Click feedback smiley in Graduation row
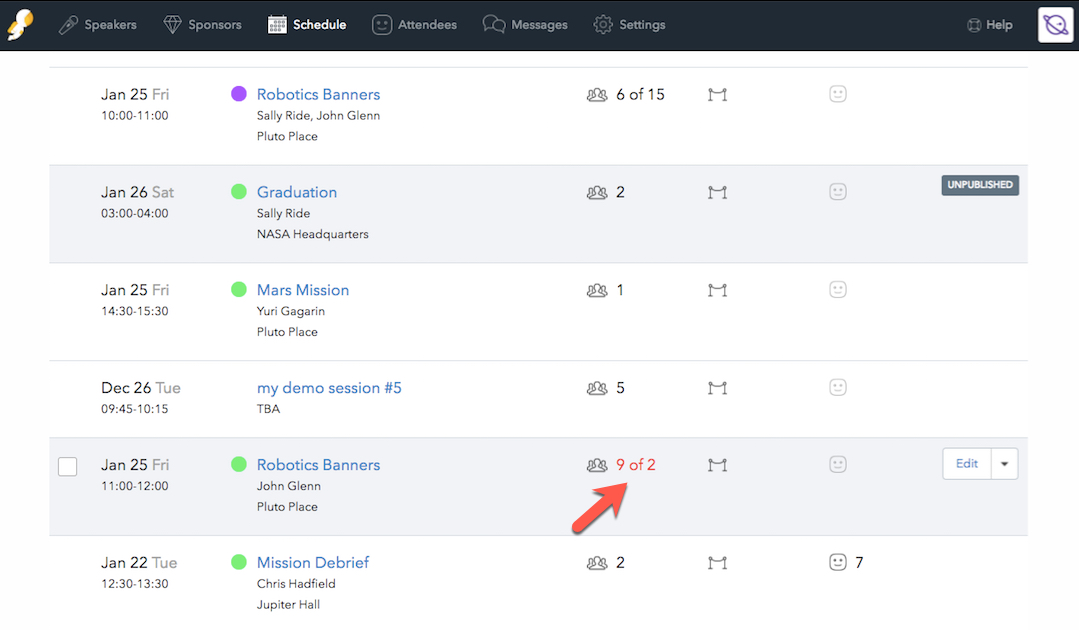 click(837, 191)
